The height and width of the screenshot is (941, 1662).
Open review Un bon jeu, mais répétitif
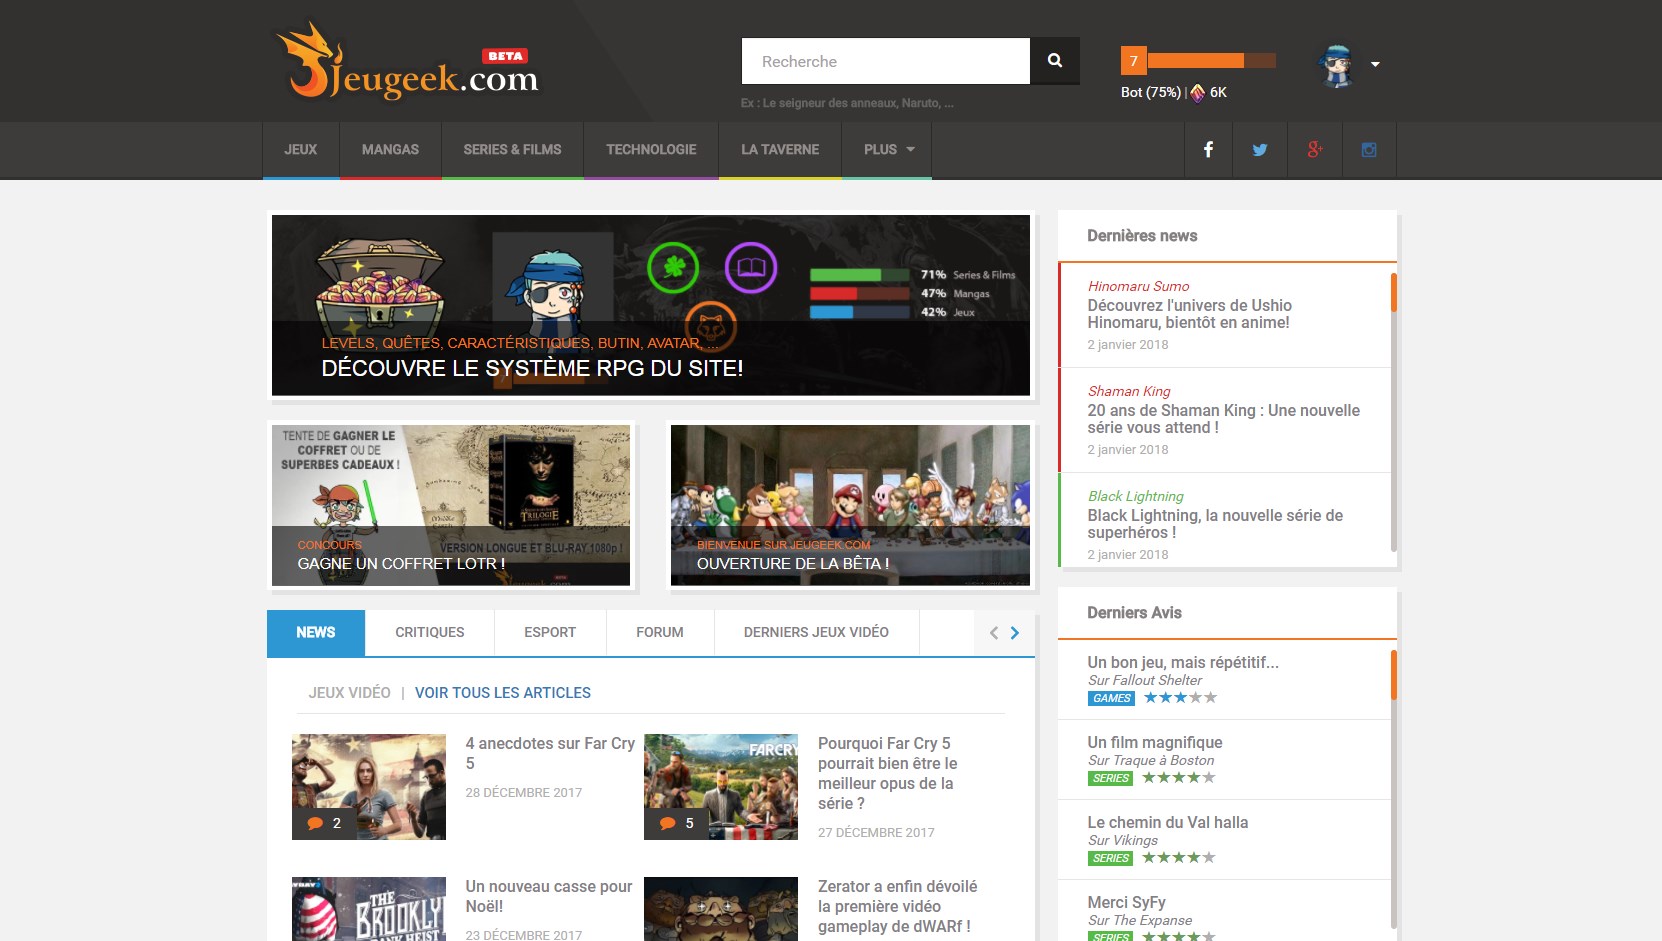point(1183,662)
